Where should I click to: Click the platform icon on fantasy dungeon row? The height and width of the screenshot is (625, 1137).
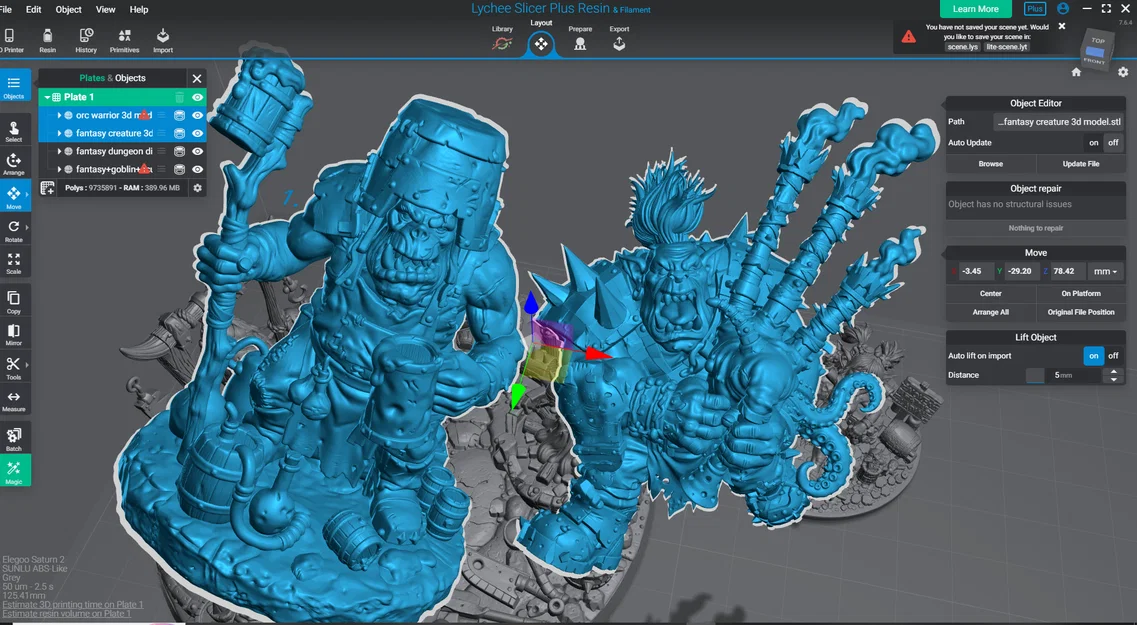pyautogui.click(x=180, y=152)
